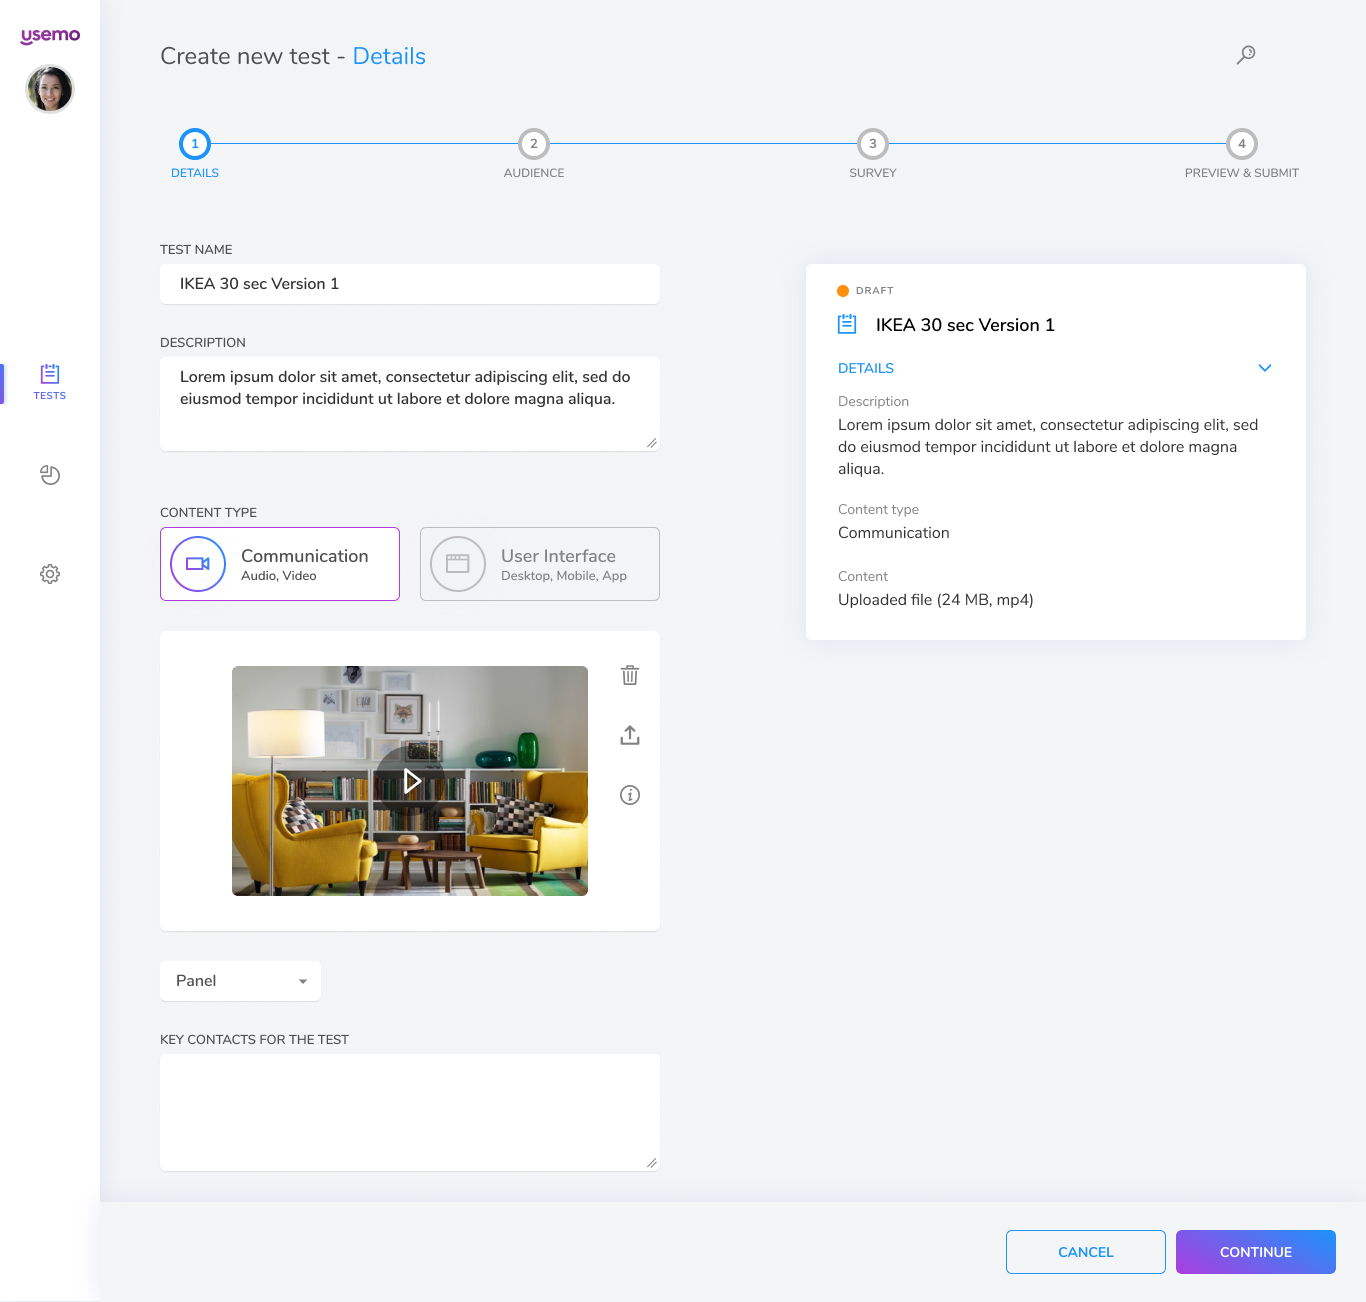Click the clipboard icon beside draft title
Image resolution: width=1366 pixels, height=1302 pixels.
pos(847,324)
